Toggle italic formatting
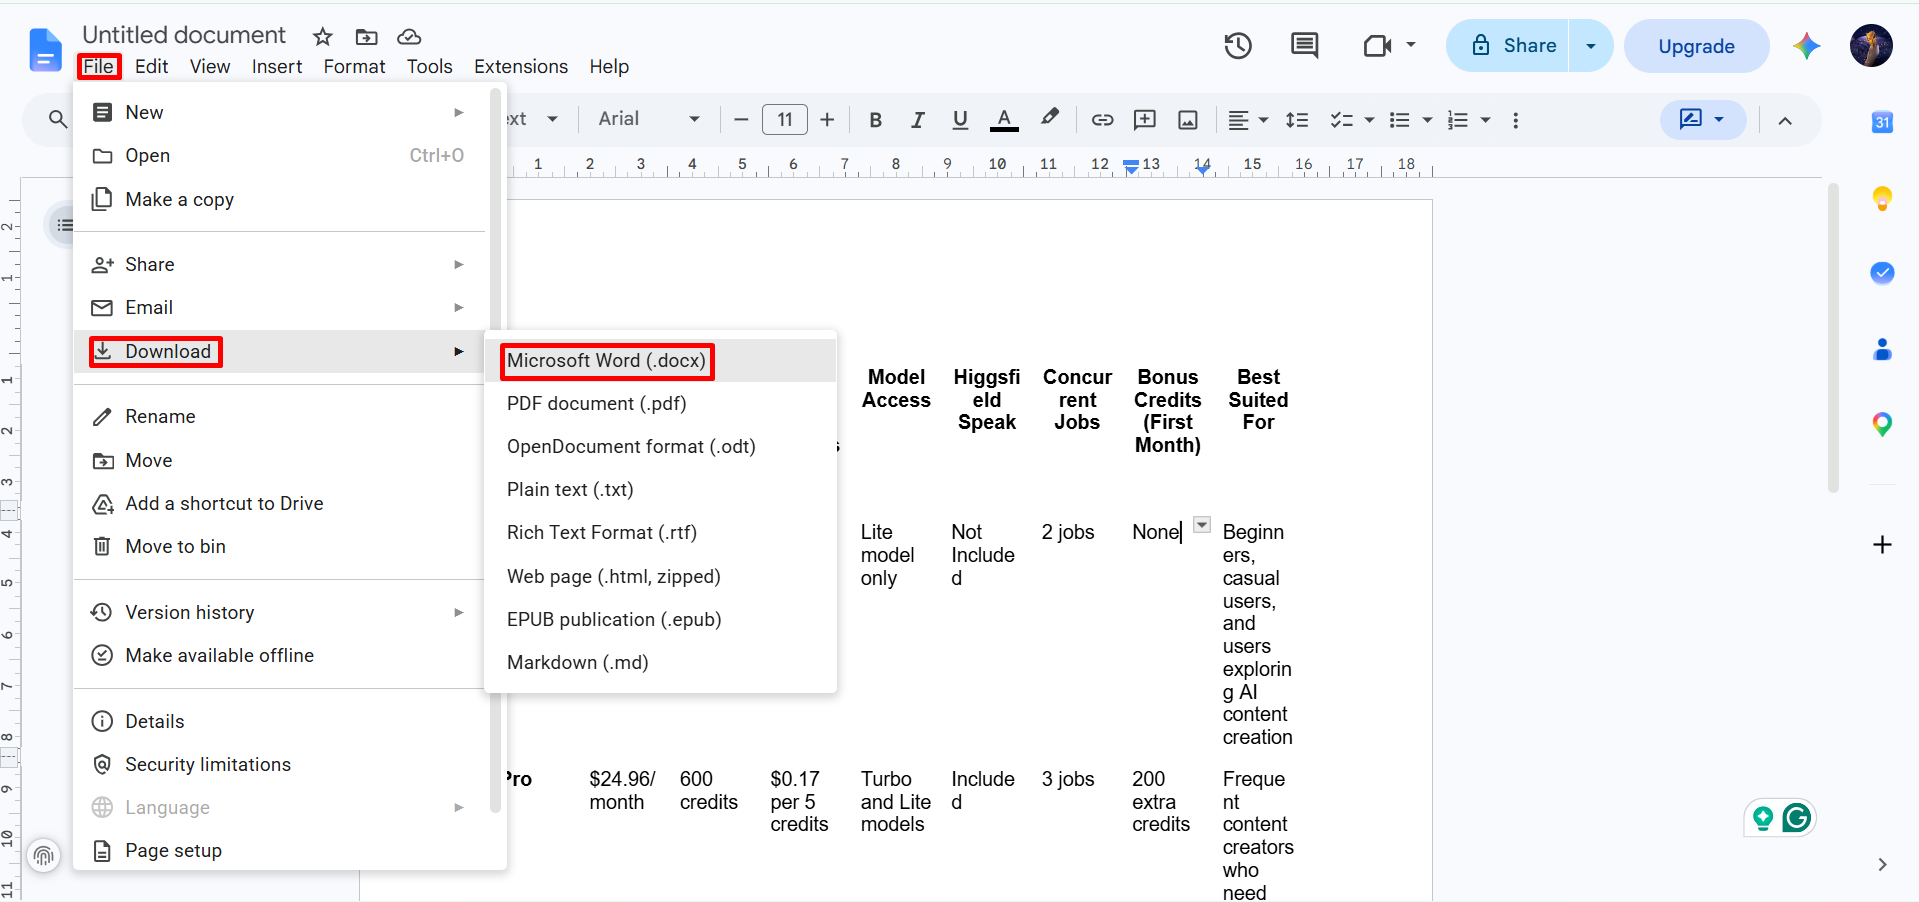The image size is (1919, 902). point(918,120)
